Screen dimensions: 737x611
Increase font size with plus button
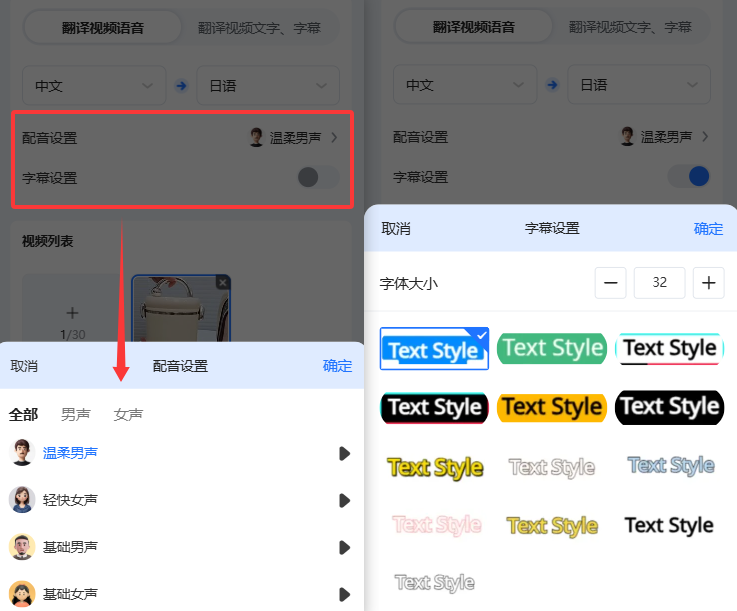click(709, 283)
